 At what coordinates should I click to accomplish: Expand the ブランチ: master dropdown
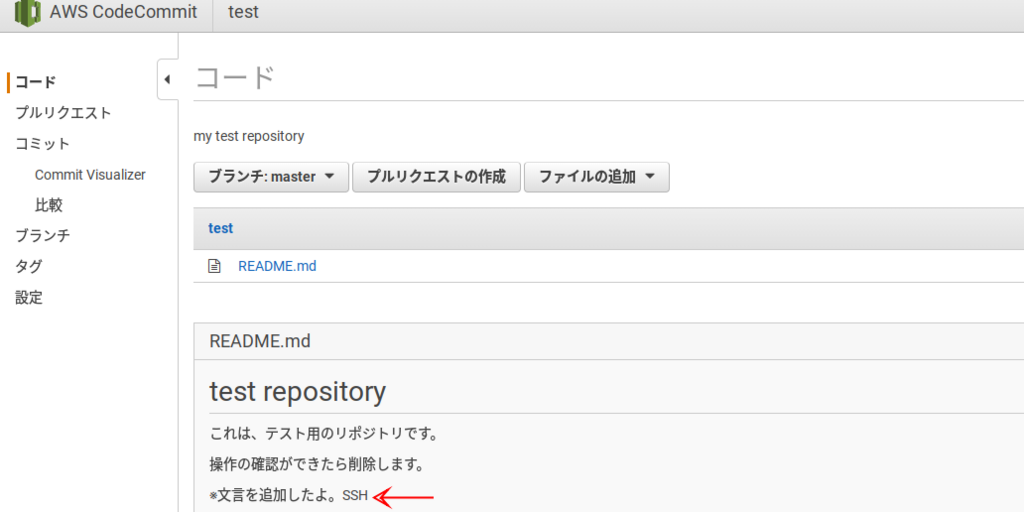click(x=271, y=177)
